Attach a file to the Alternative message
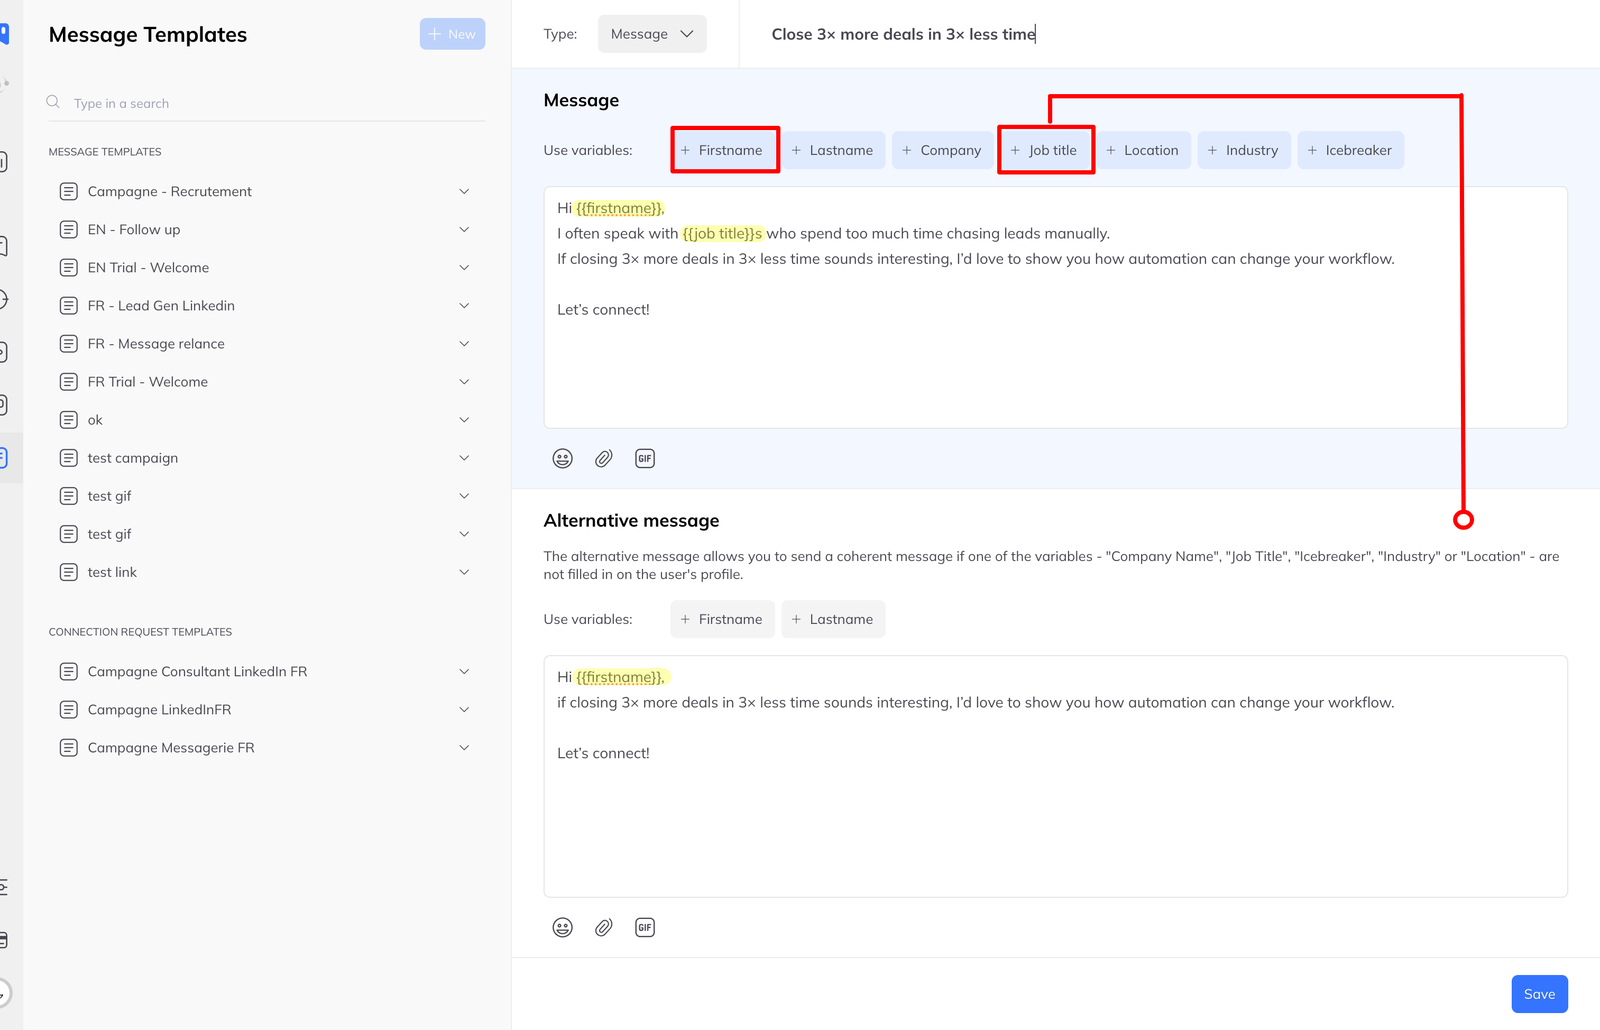This screenshot has height=1030, width=1600. point(604,927)
